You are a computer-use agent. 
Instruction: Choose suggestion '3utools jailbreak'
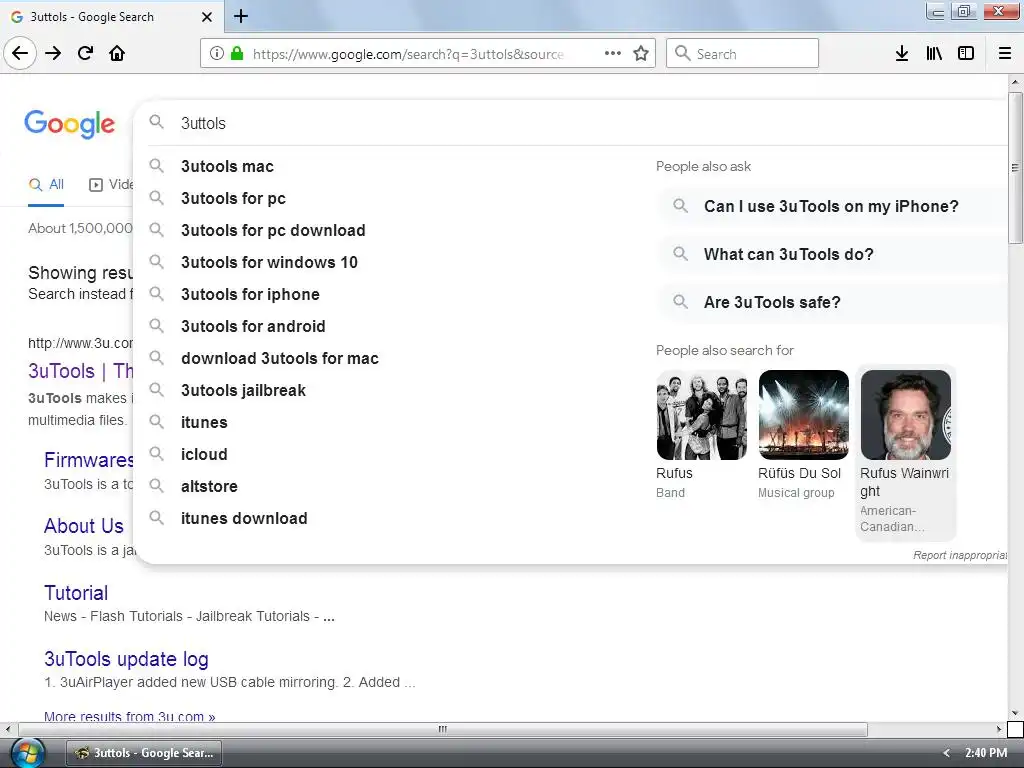click(x=243, y=391)
